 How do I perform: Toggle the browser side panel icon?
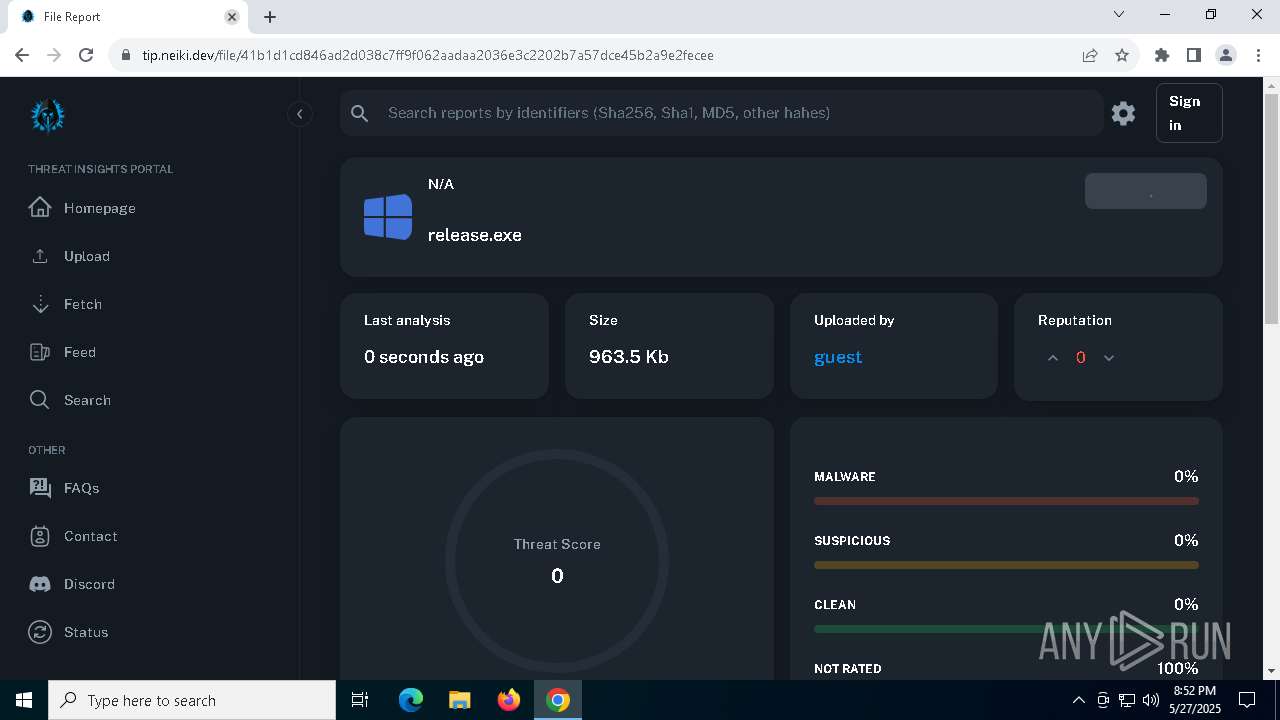pyautogui.click(x=1194, y=55)
